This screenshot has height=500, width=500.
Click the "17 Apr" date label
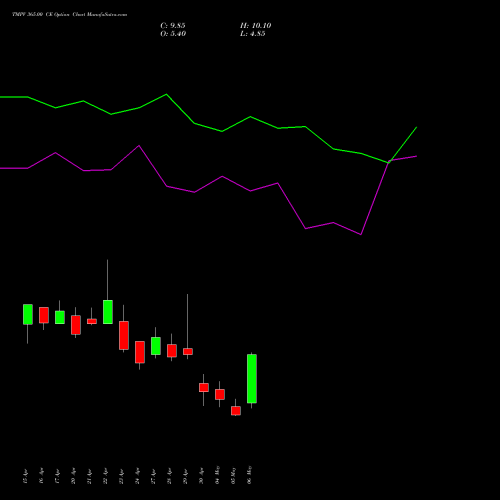pyautogui.click(x=57, y=476)
